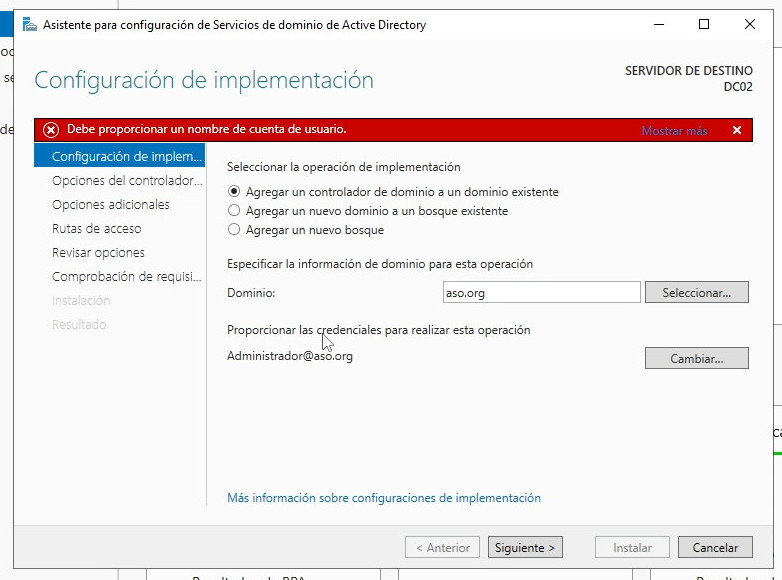Open Opciones adicionales step

click(110, 205)
